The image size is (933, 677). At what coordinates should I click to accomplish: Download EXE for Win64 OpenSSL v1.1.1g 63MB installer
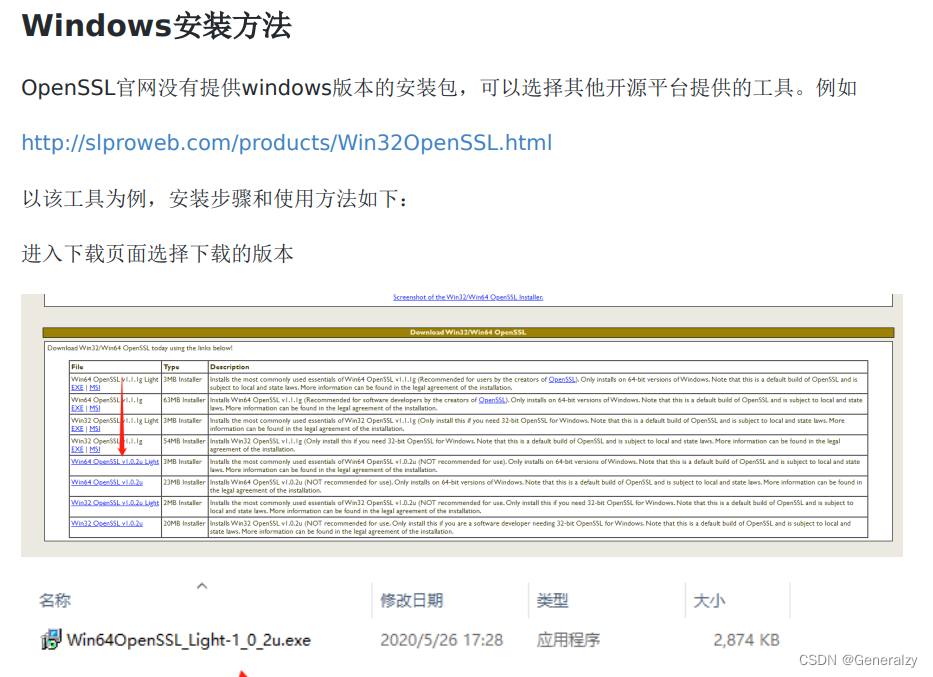pos(77,408)
